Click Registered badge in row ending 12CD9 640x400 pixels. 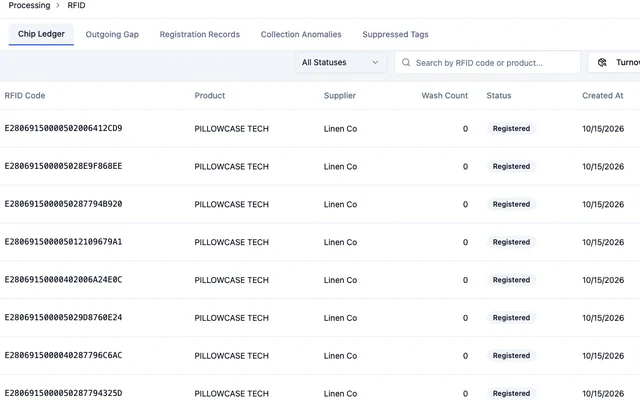coord(511,129)
